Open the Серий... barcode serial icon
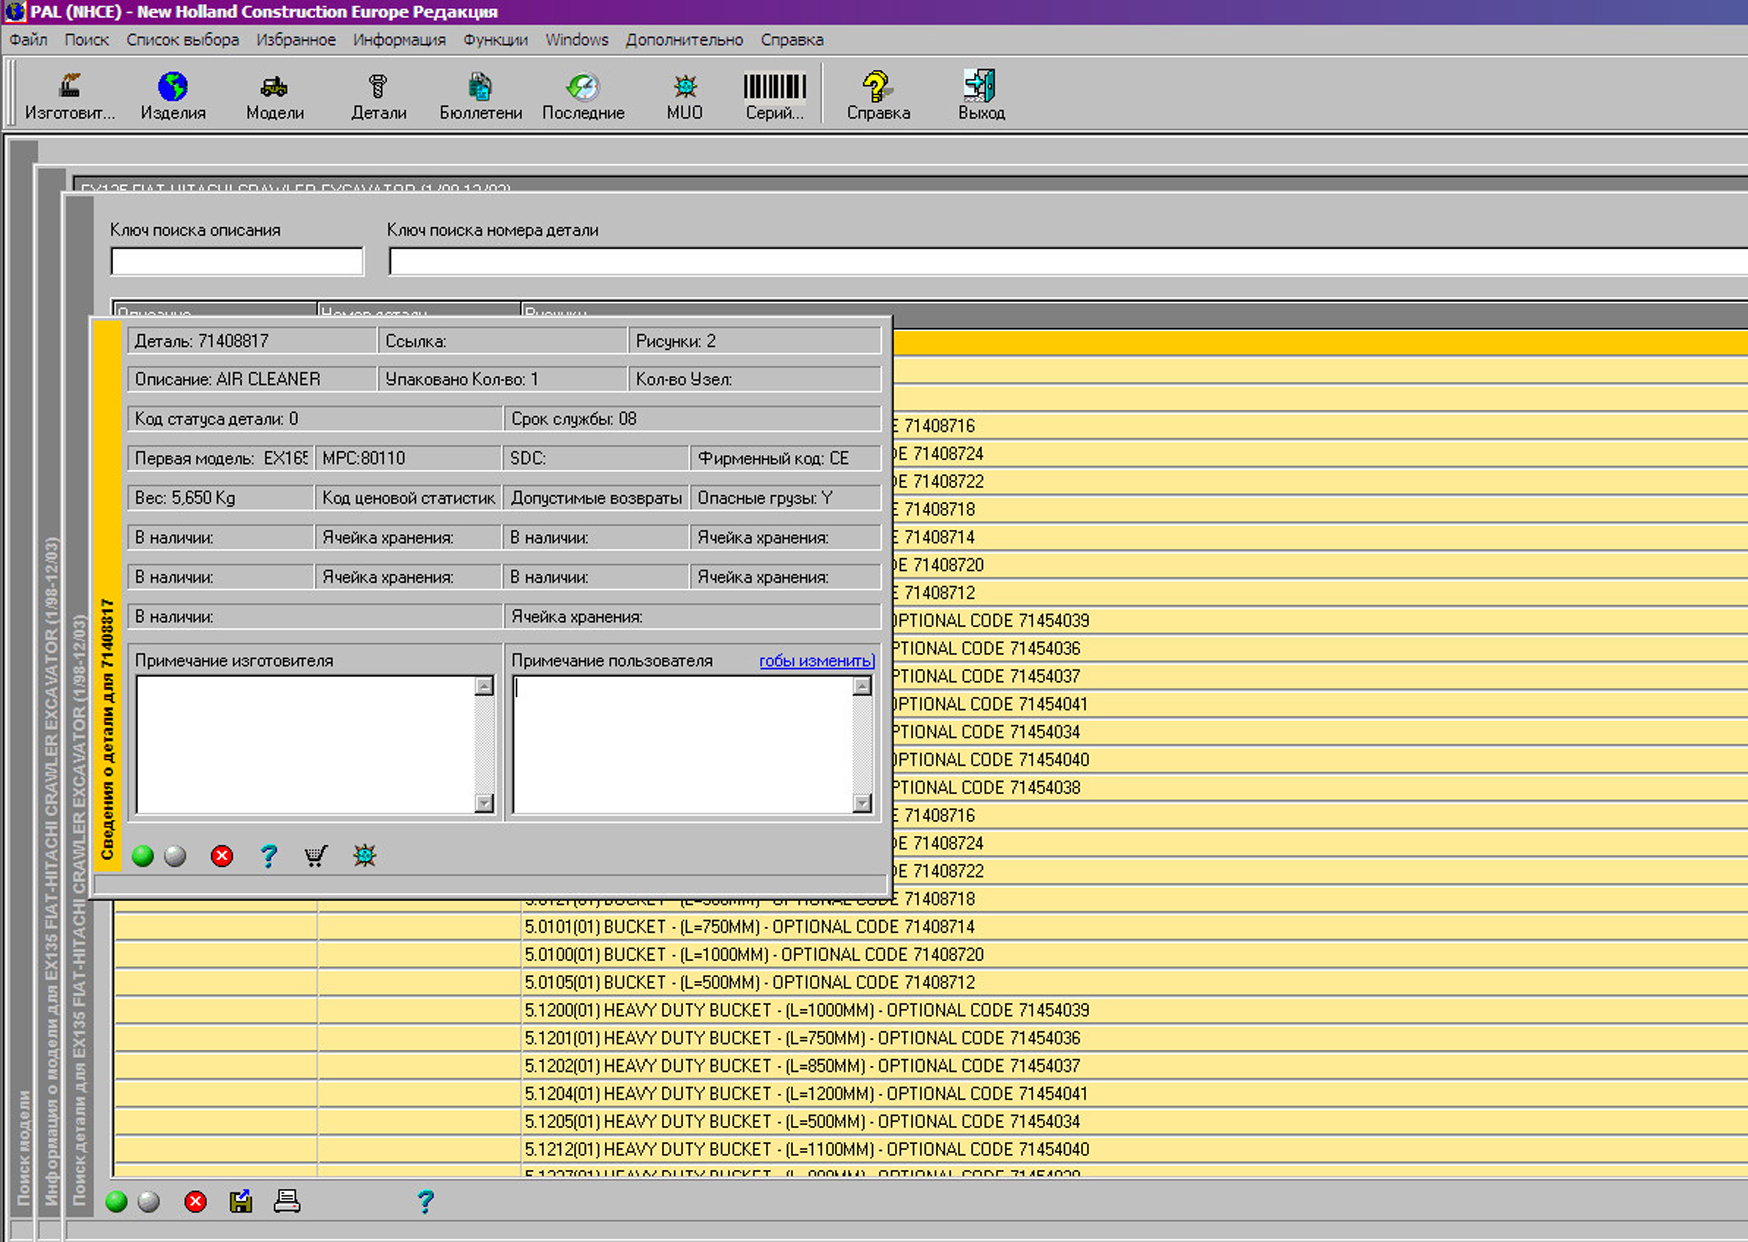 [x=774, y=95]
